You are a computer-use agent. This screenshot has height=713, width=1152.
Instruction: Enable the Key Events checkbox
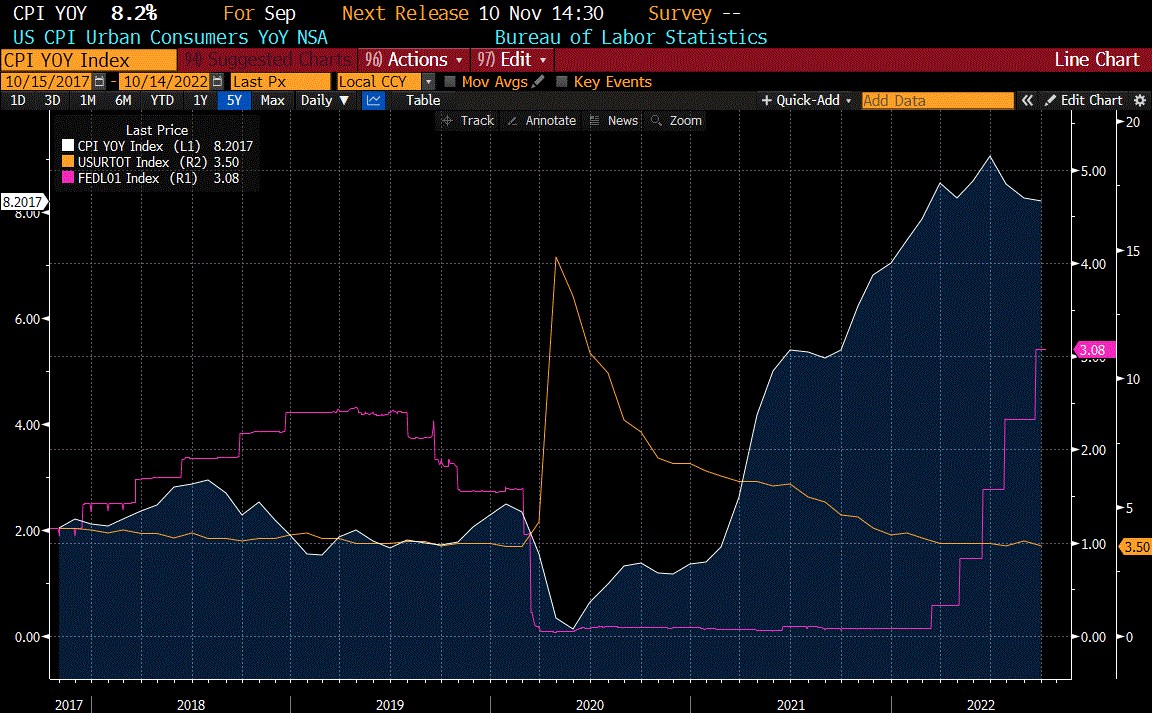562,82
